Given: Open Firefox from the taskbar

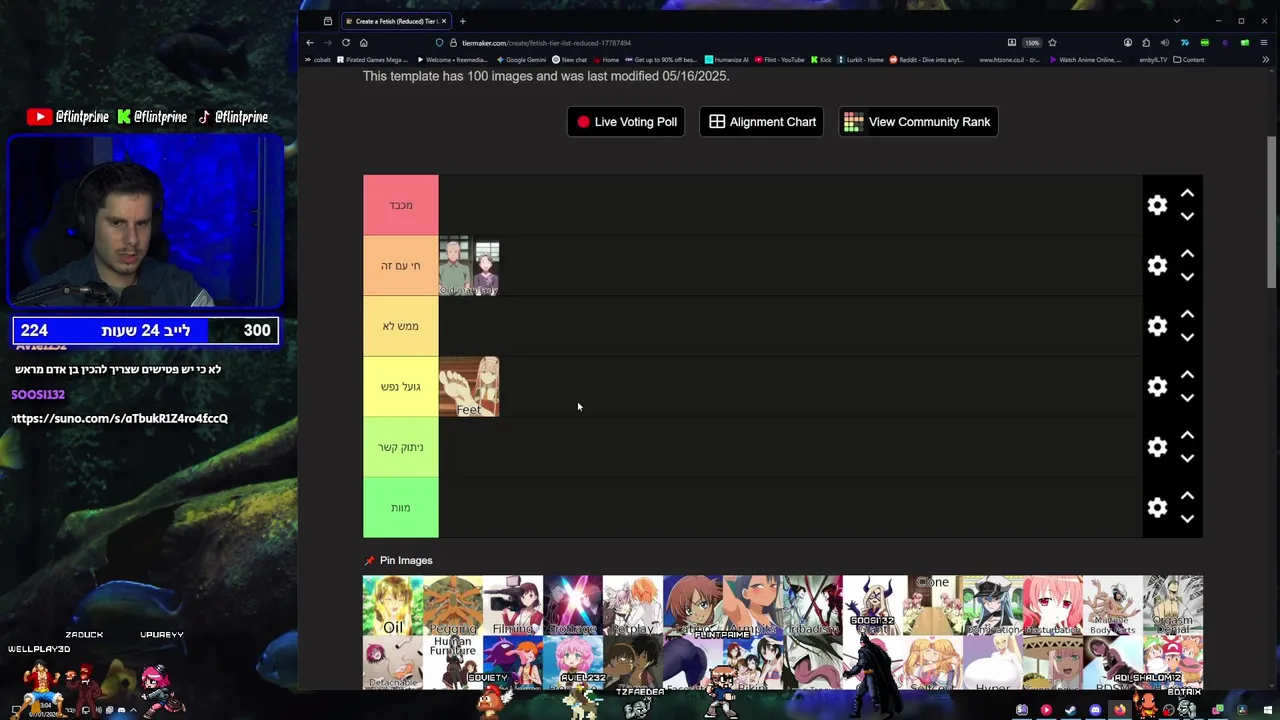Looking at the screenshot, I should [1120, 710].
